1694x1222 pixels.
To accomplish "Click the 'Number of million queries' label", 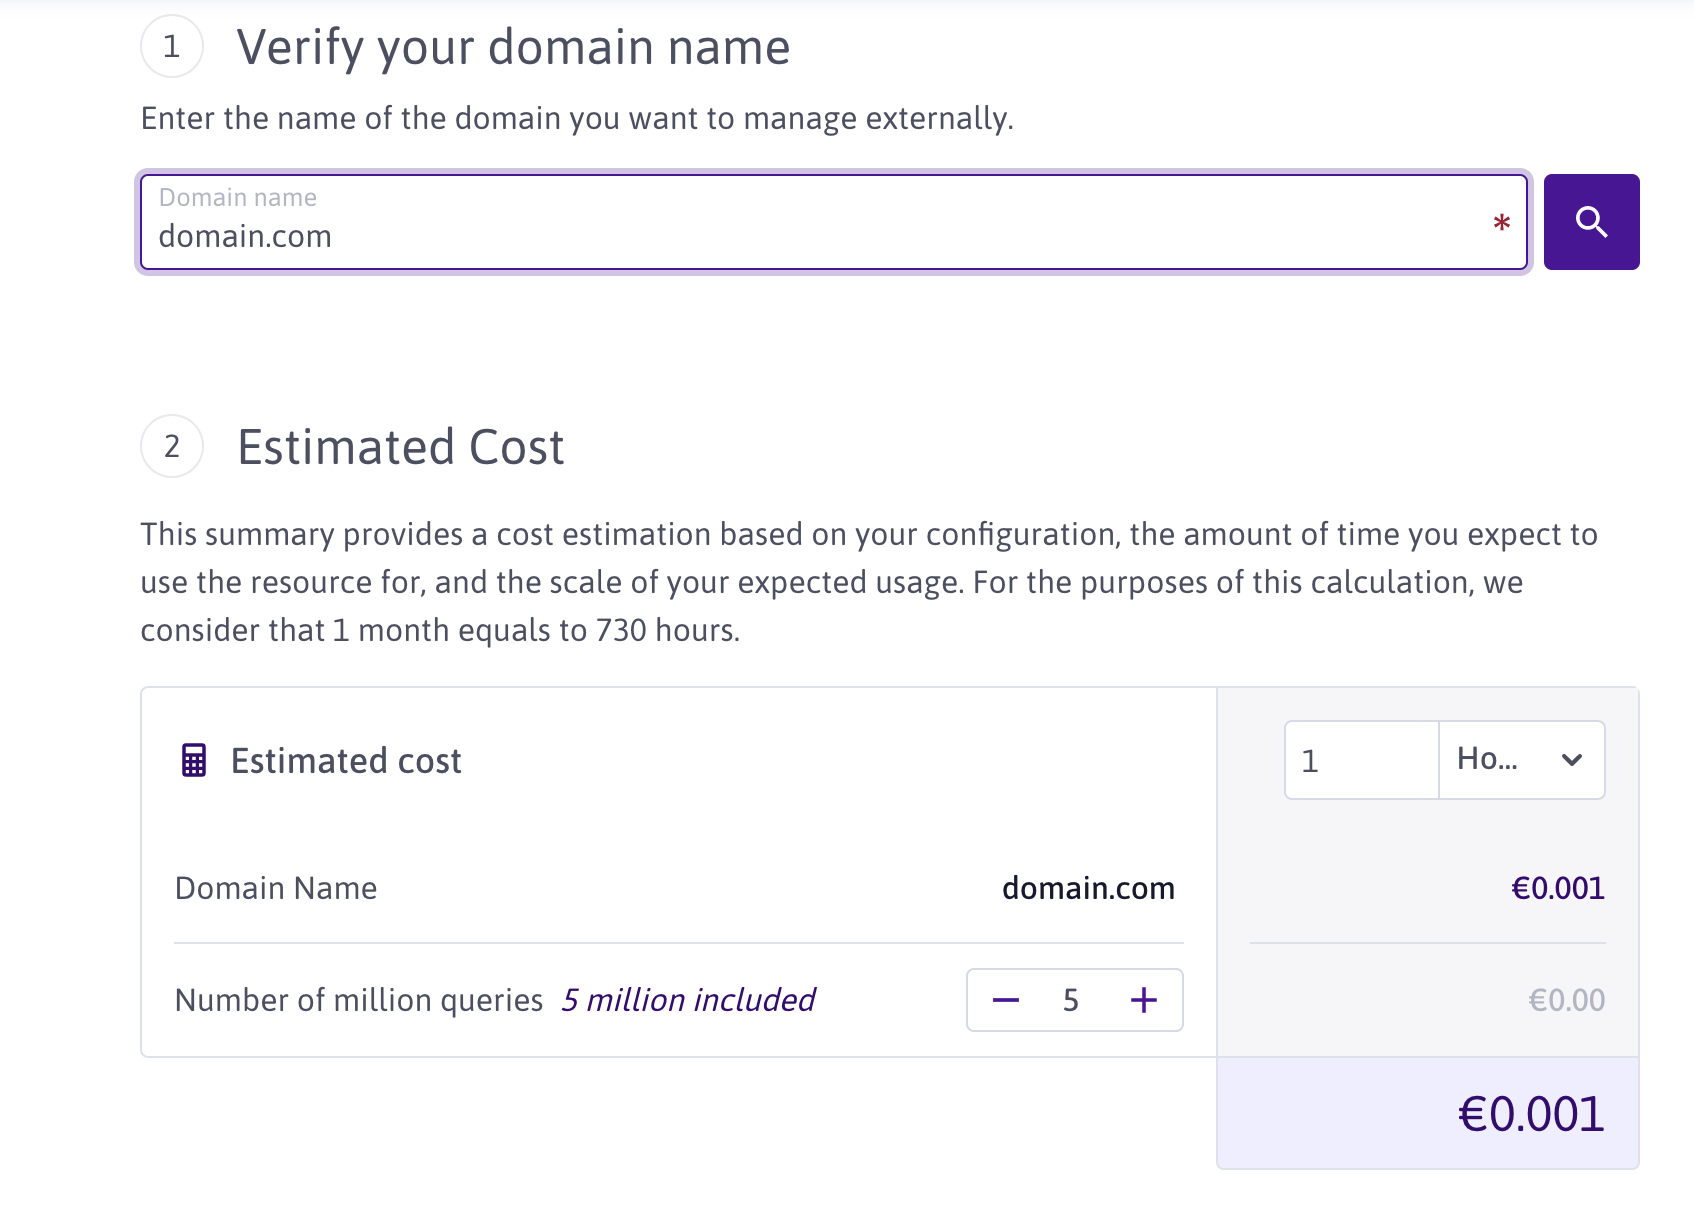I will [359, 1000].
